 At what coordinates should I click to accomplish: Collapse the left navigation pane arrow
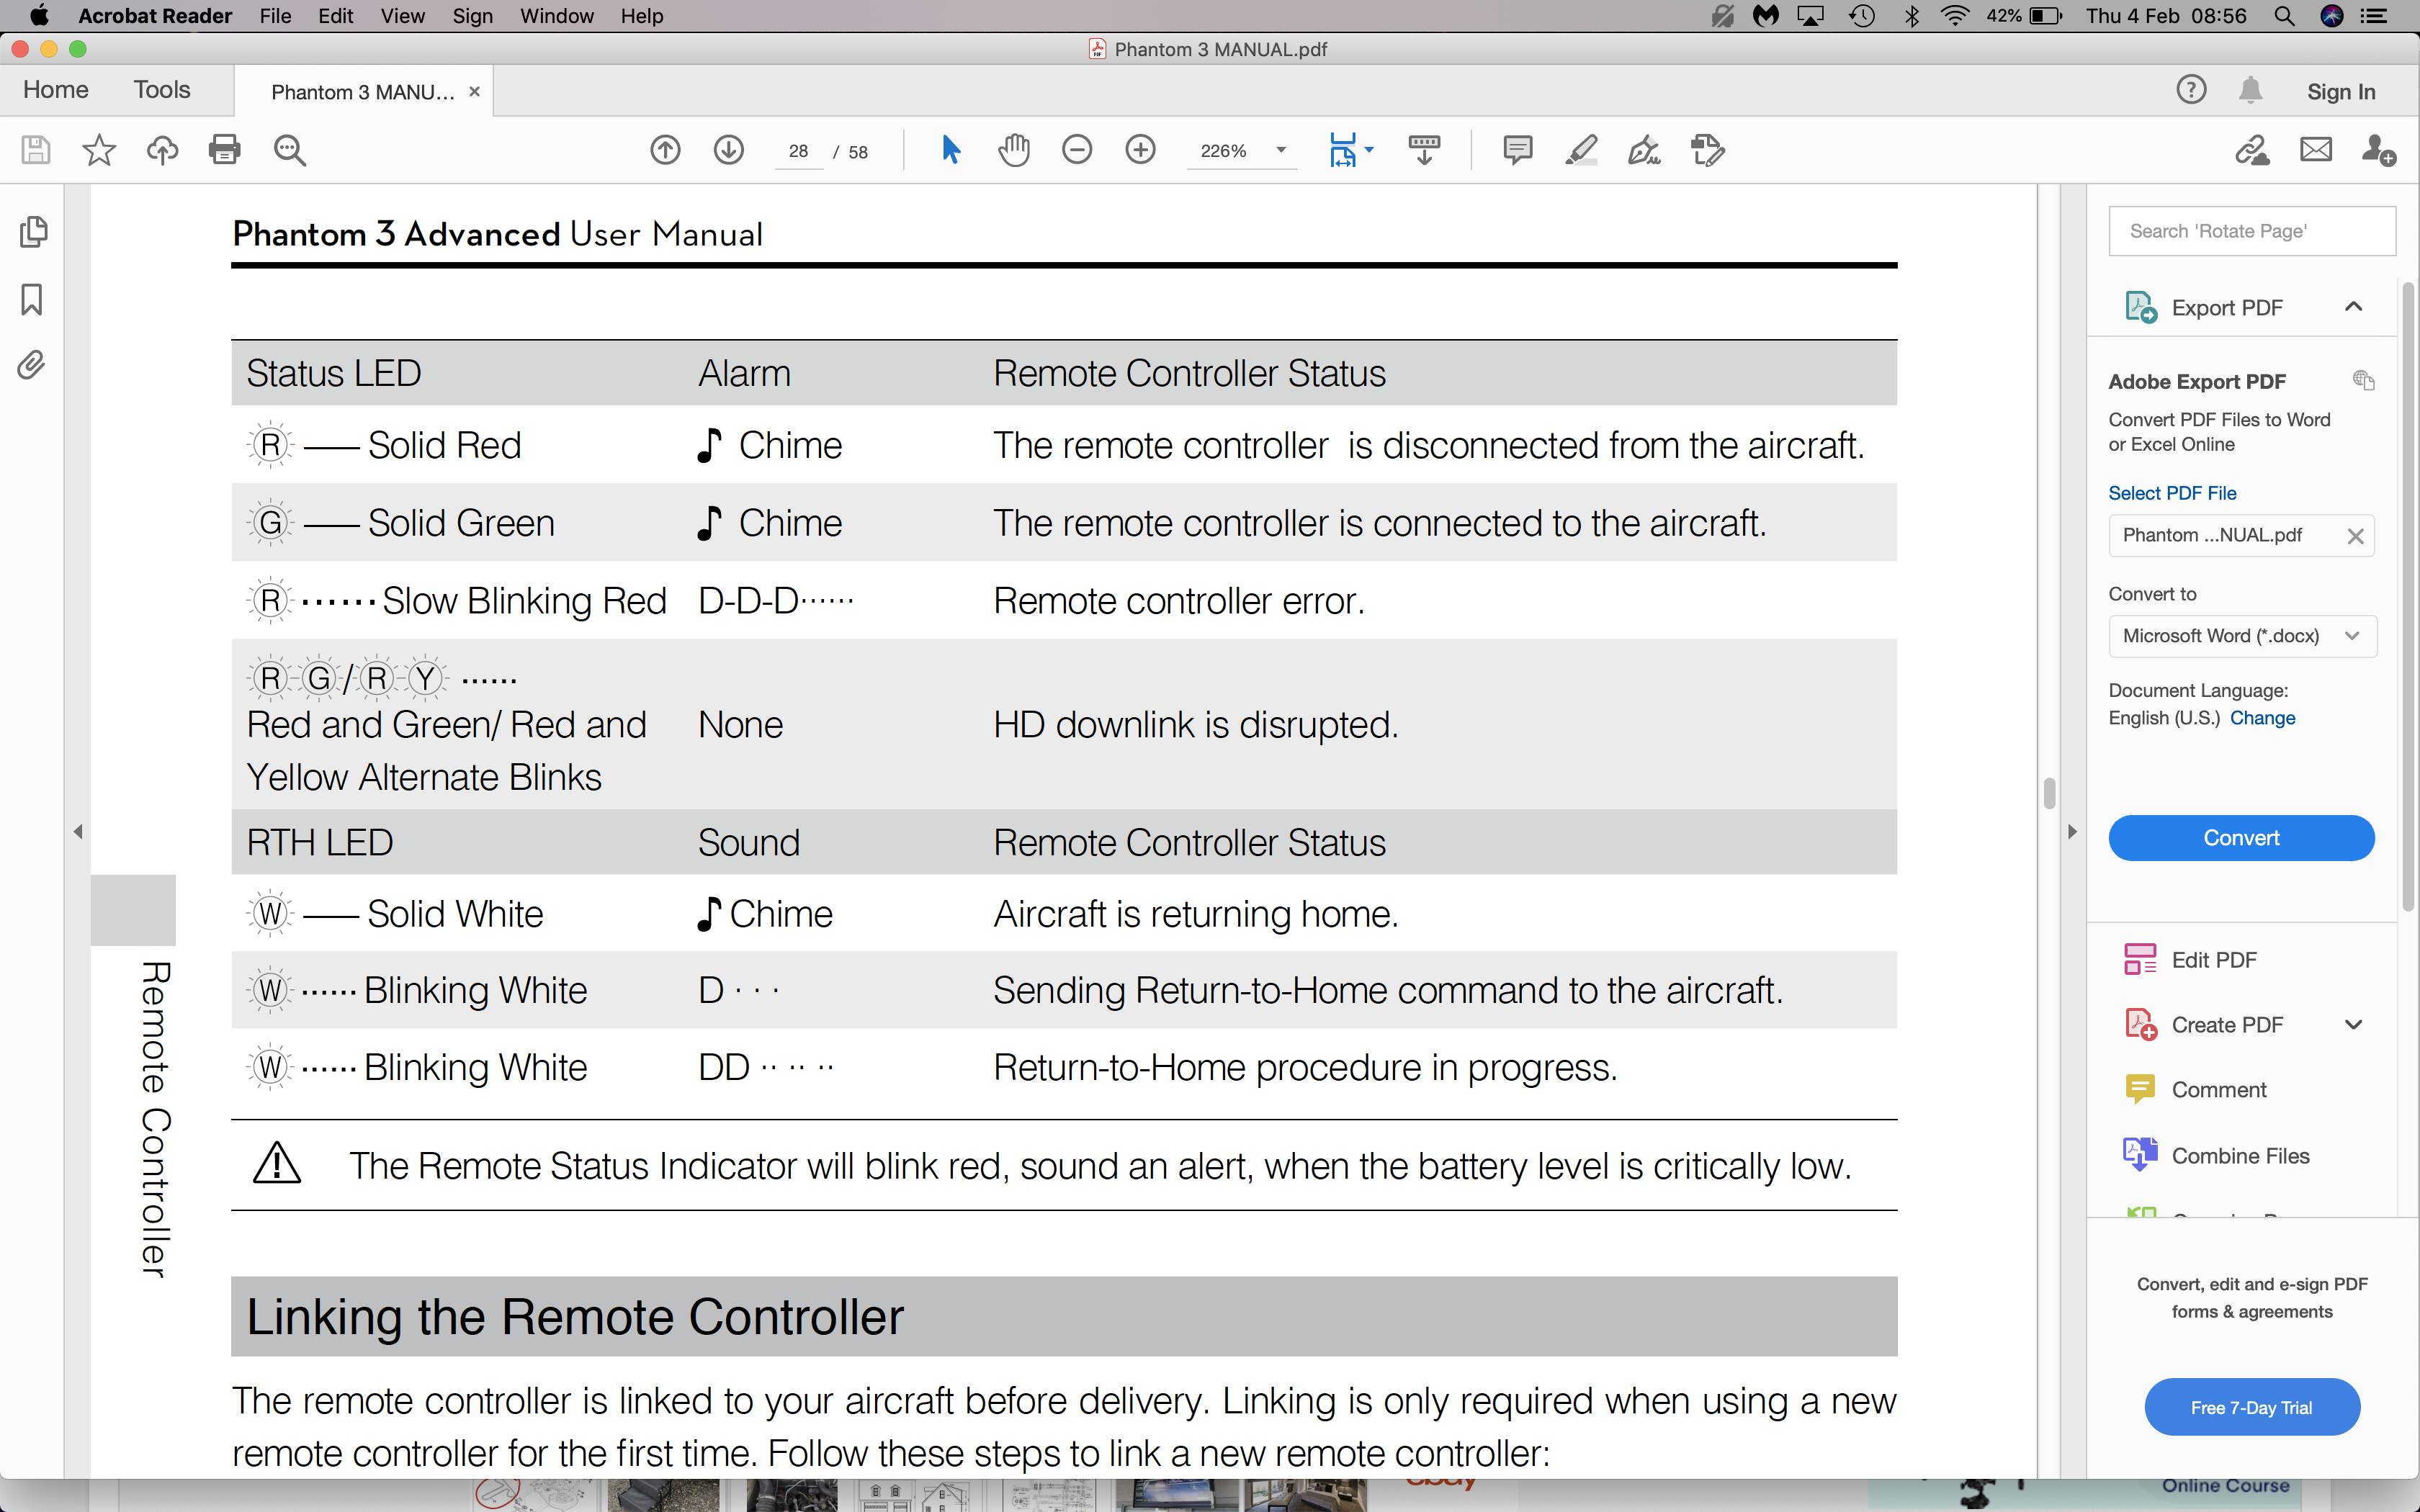point(78,832)
